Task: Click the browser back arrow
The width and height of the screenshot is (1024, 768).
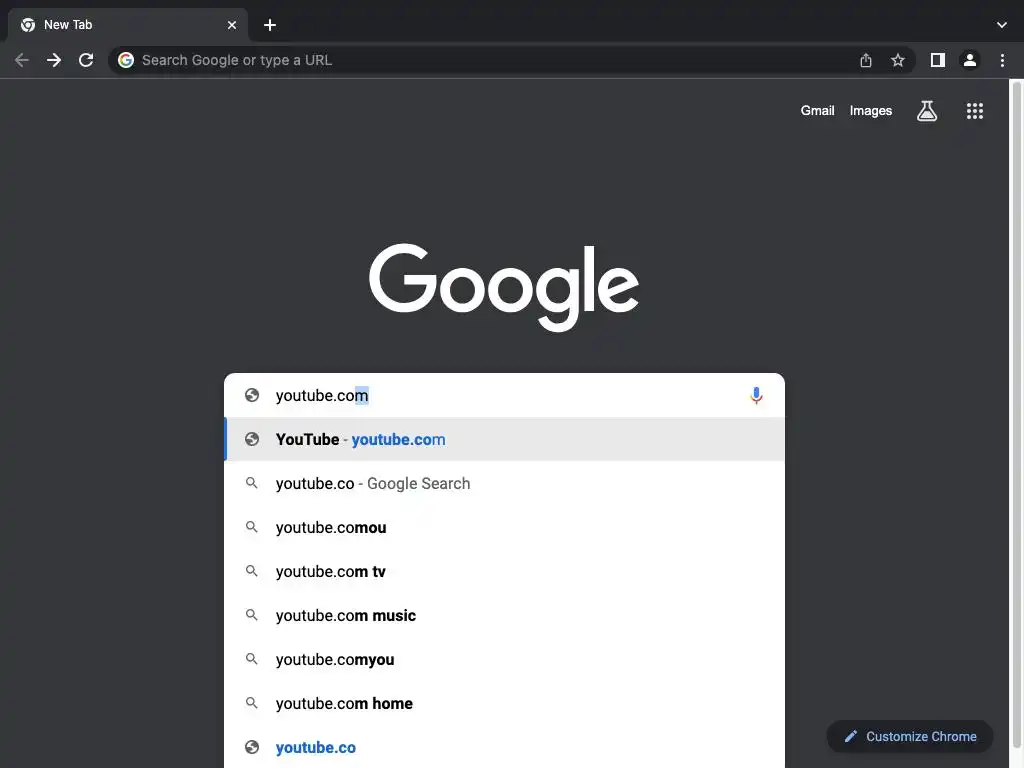Action: [x=22, y=60]
